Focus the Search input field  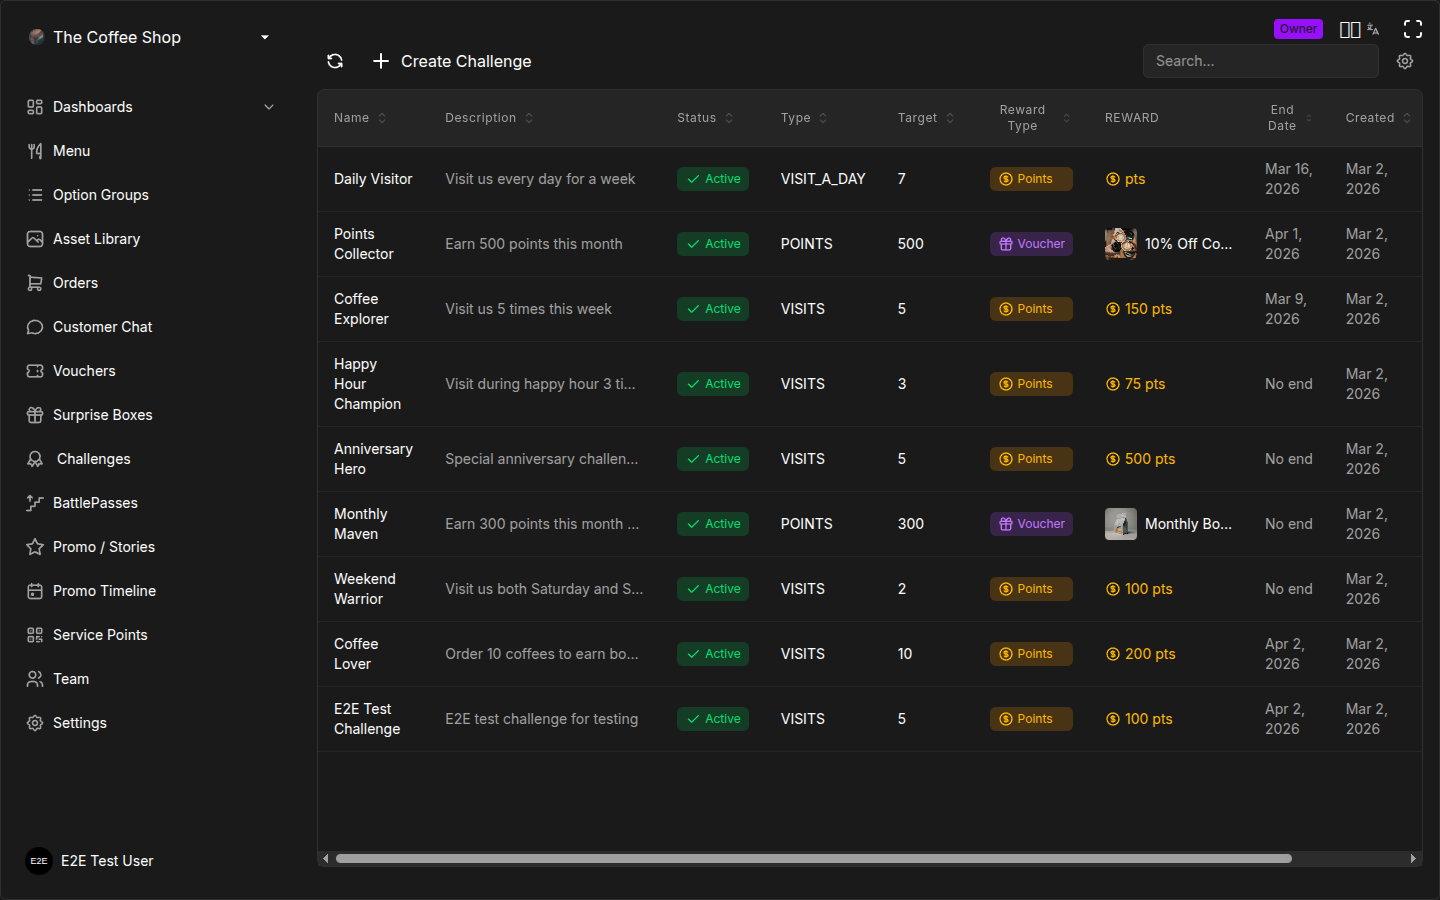point(1260,61)
